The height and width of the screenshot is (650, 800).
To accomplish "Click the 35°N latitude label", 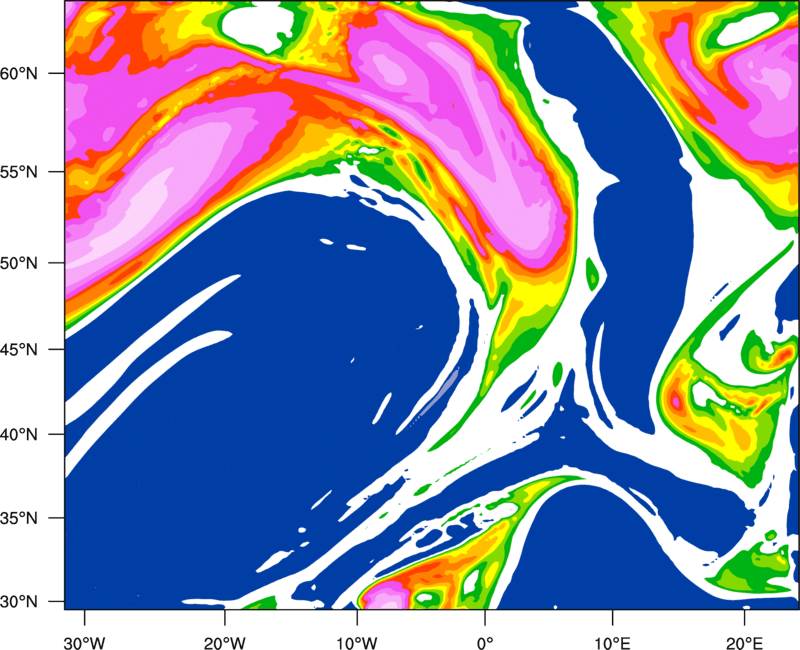I will [x=19, y=518].
